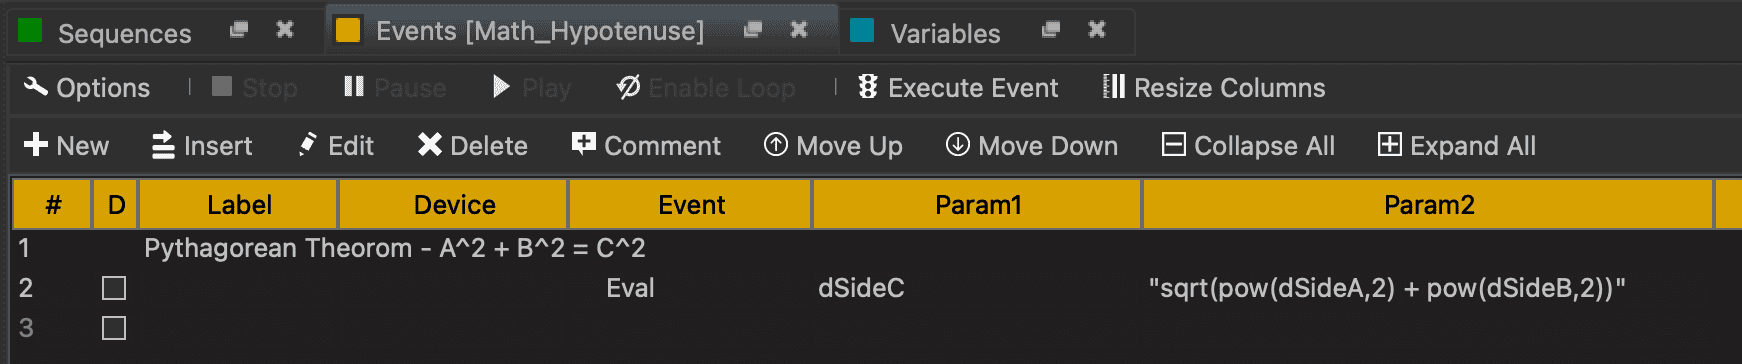Click the Insert row icon
The image size is (1742, 364).
163,146
